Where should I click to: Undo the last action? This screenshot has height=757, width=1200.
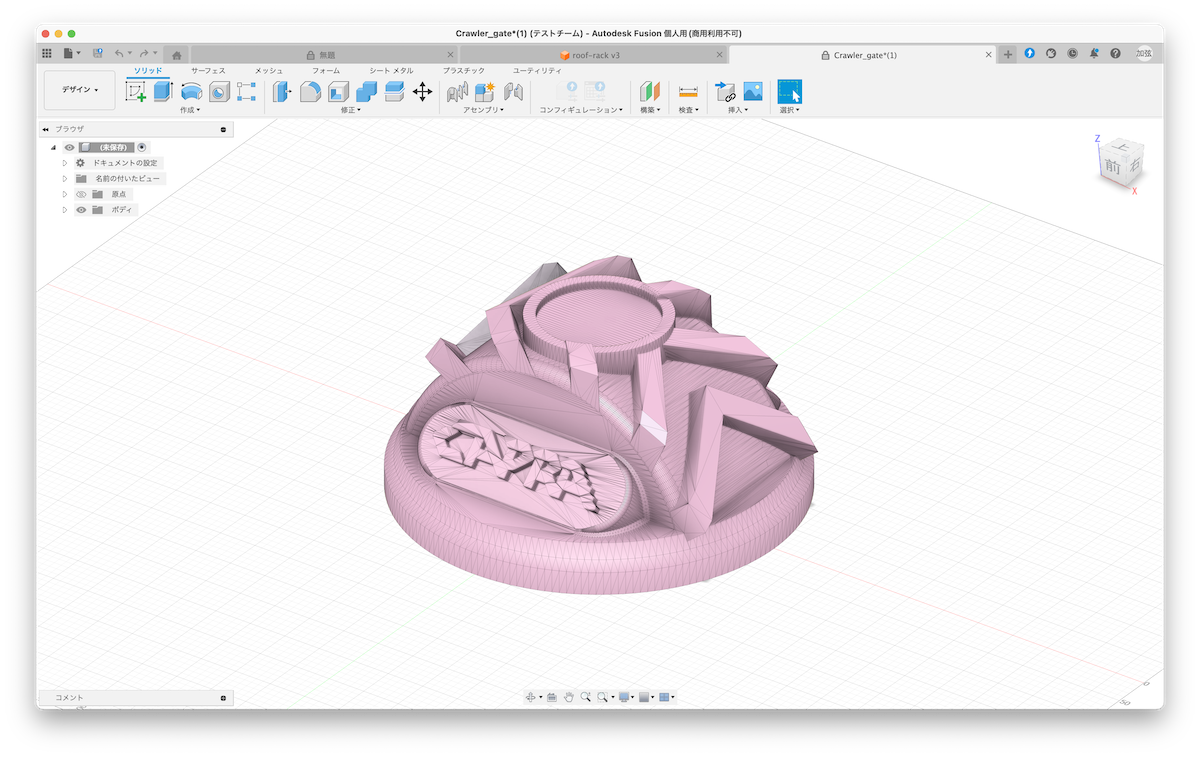(120, 53)
